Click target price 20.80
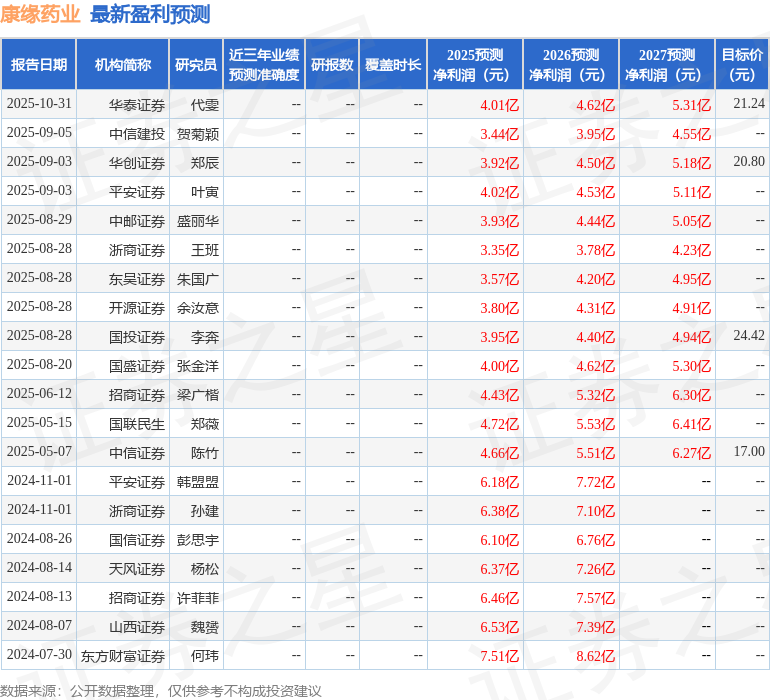 [749, 162]
